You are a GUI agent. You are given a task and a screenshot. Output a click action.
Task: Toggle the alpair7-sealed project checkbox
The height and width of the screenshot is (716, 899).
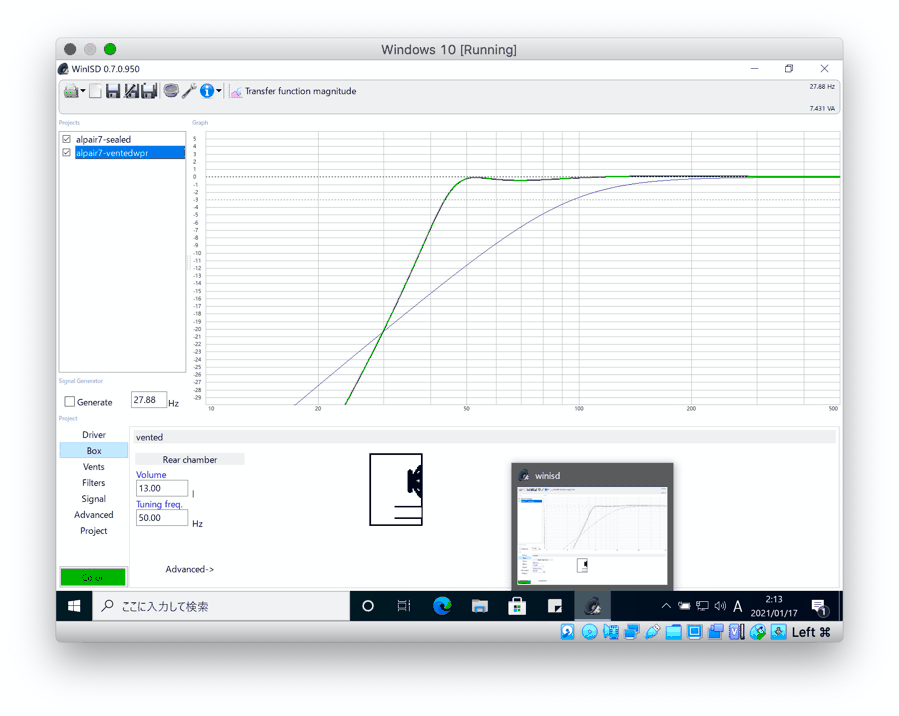[x=67, y=139]
